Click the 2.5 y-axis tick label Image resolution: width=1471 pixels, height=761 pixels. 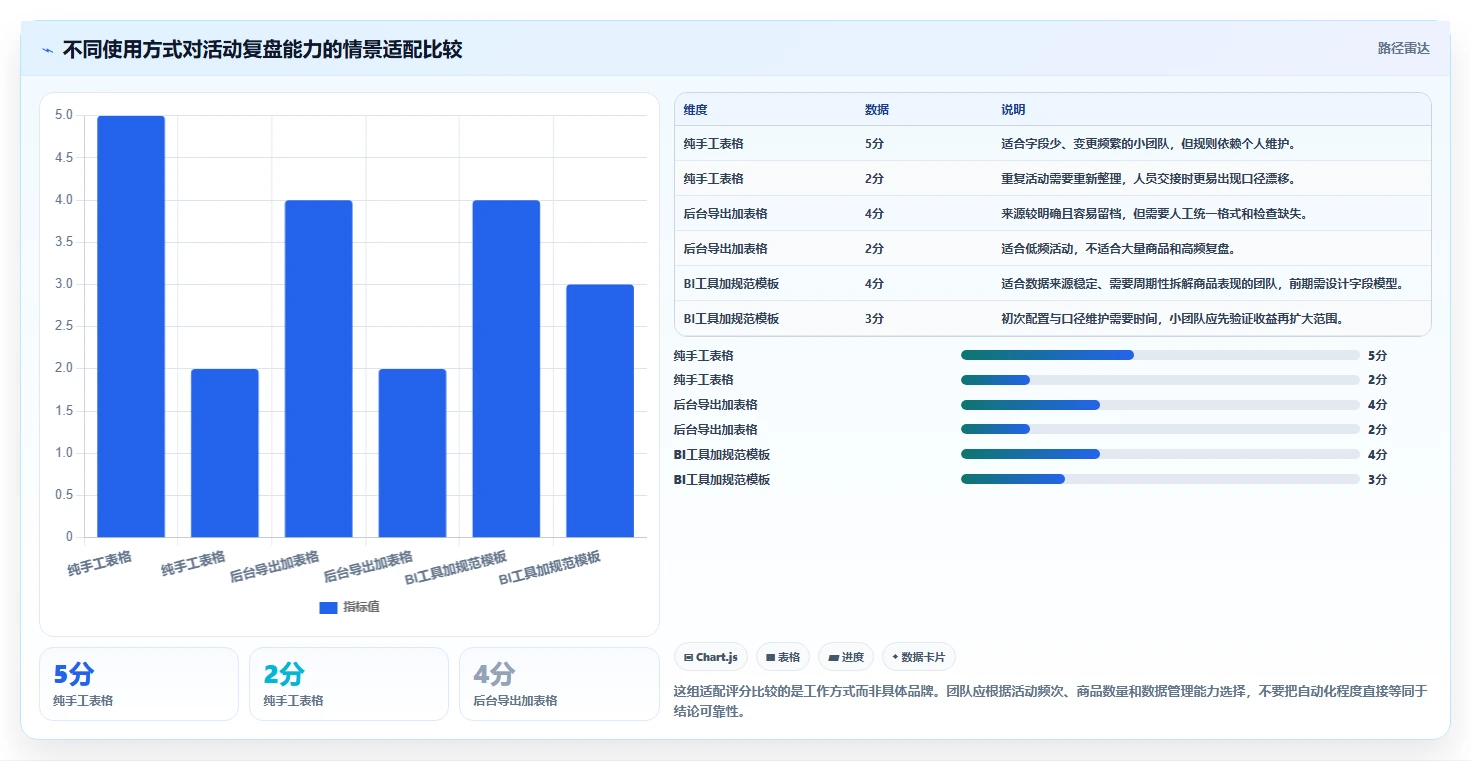[x=64, y=326]
